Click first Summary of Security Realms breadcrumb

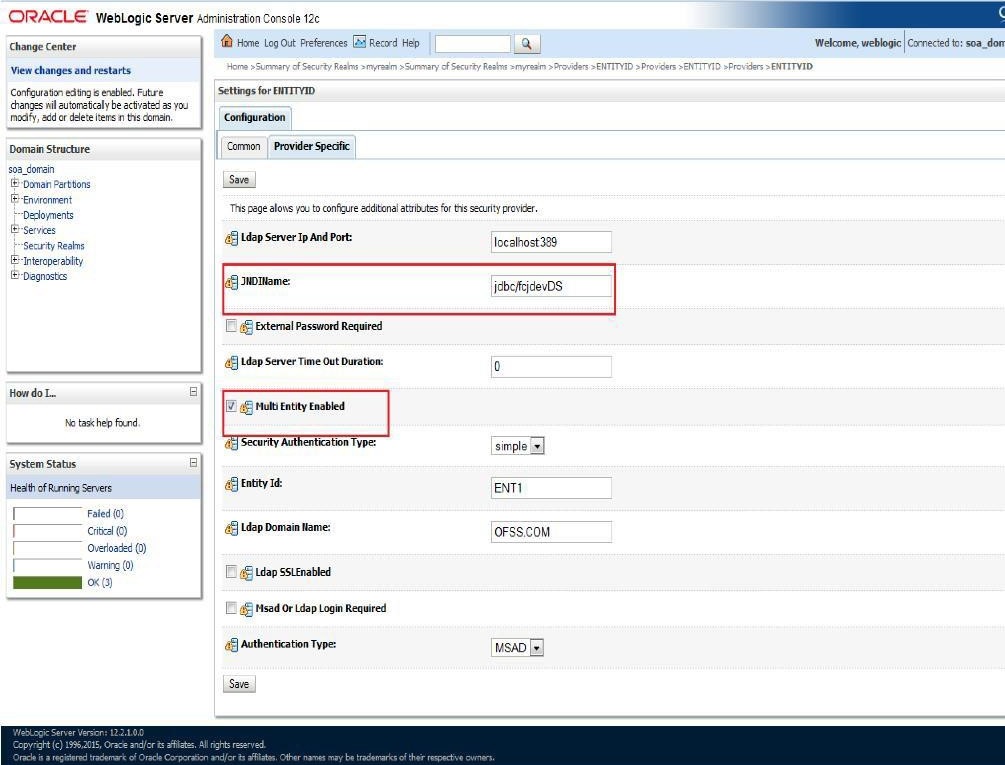[306, 67]
